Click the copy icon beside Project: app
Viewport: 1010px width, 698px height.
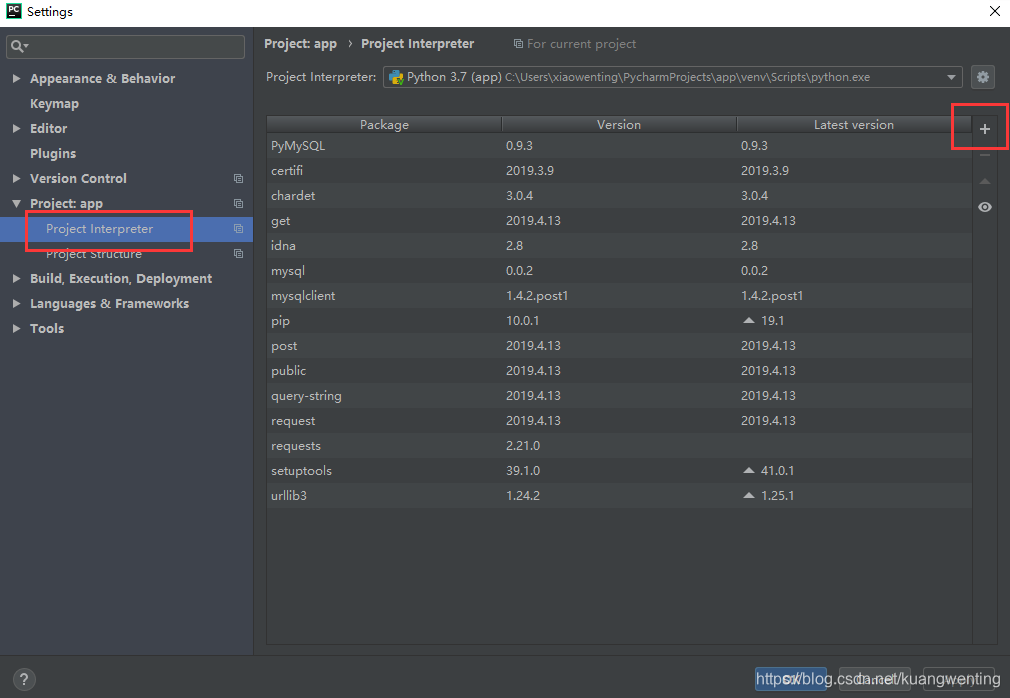click(238, 203)
